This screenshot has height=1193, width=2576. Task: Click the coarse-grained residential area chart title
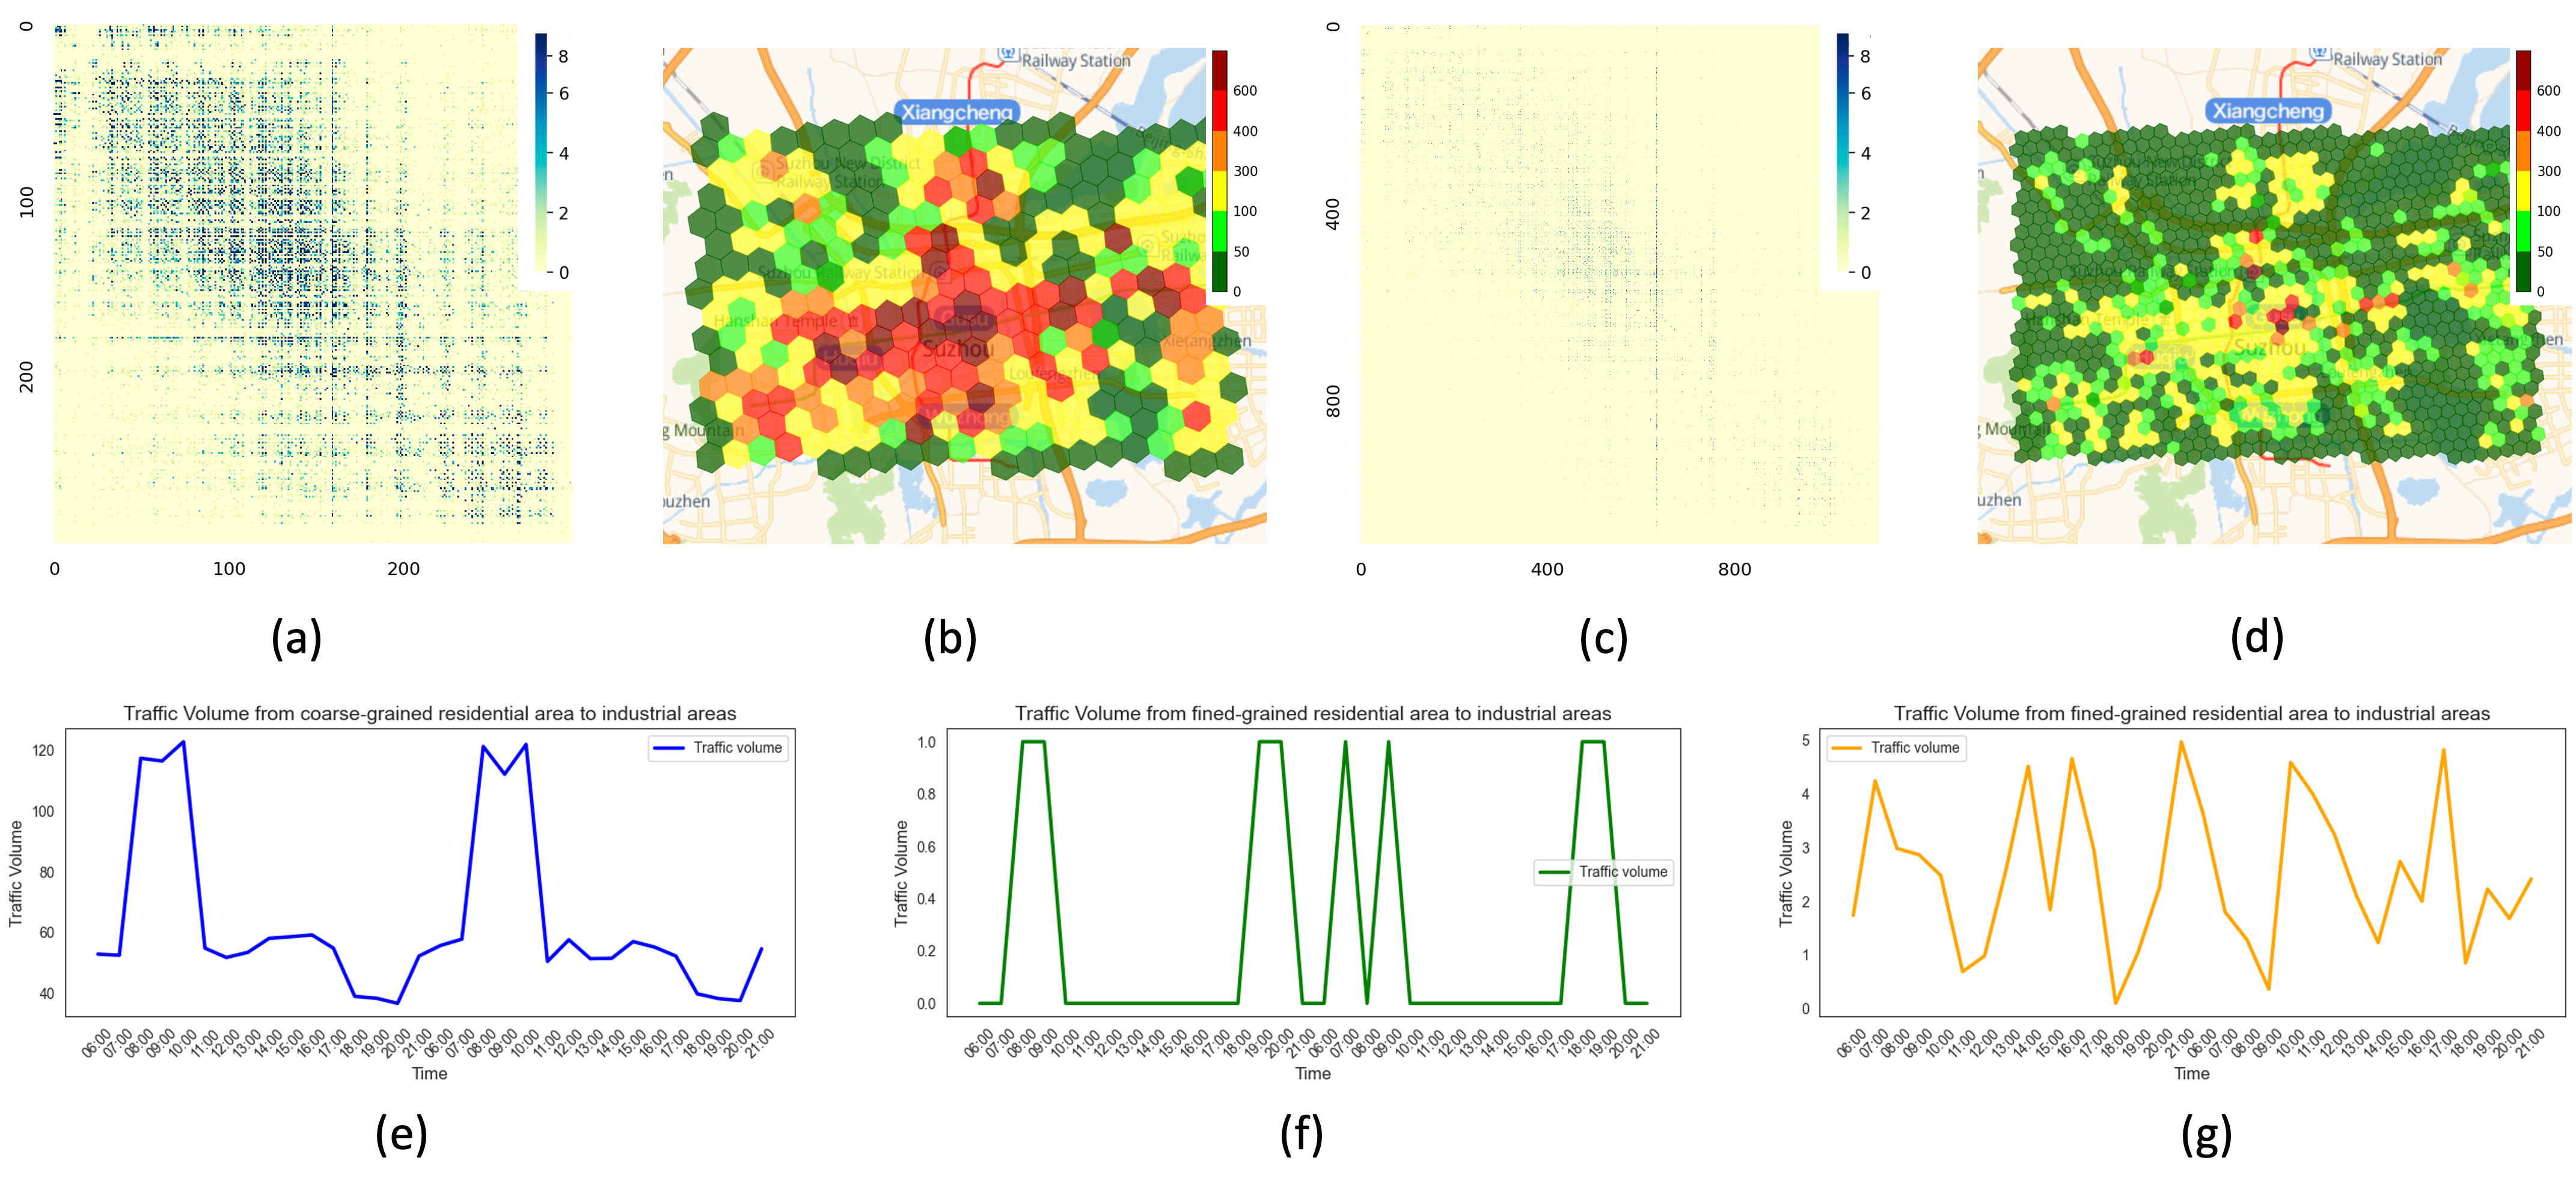click(x=429, y=713)
